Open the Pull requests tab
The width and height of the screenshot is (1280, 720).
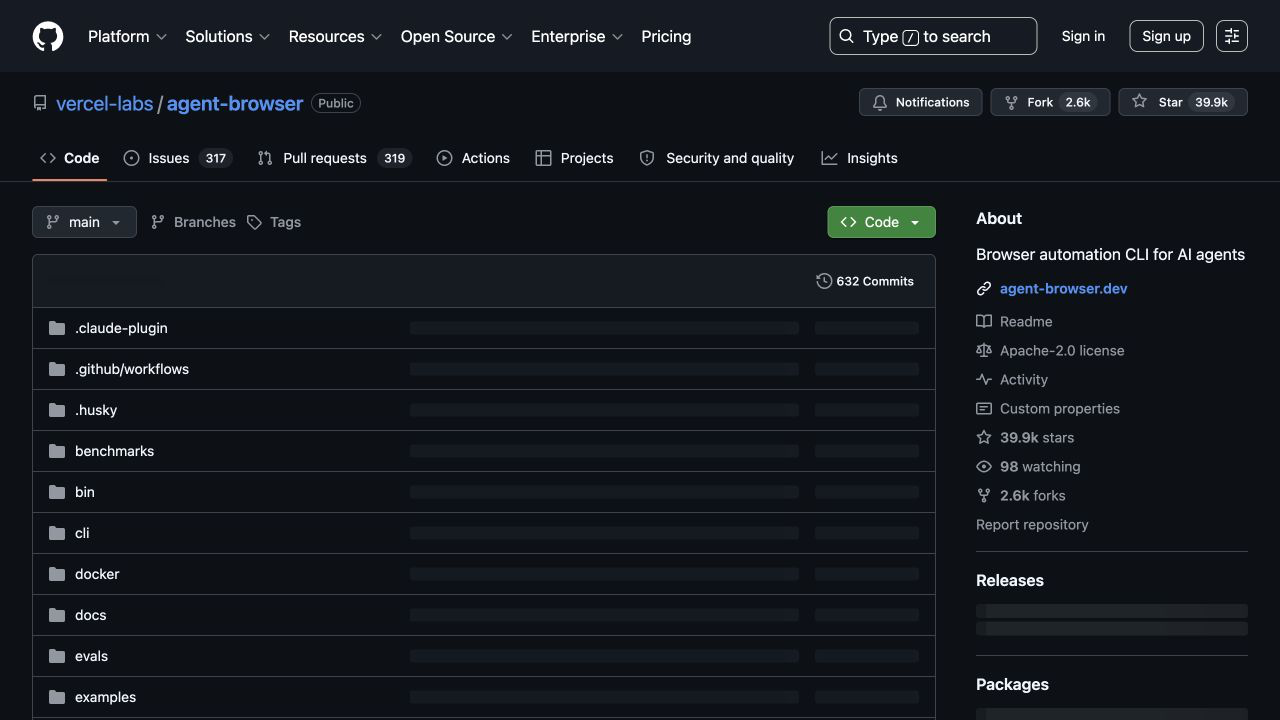pos(334,158)
